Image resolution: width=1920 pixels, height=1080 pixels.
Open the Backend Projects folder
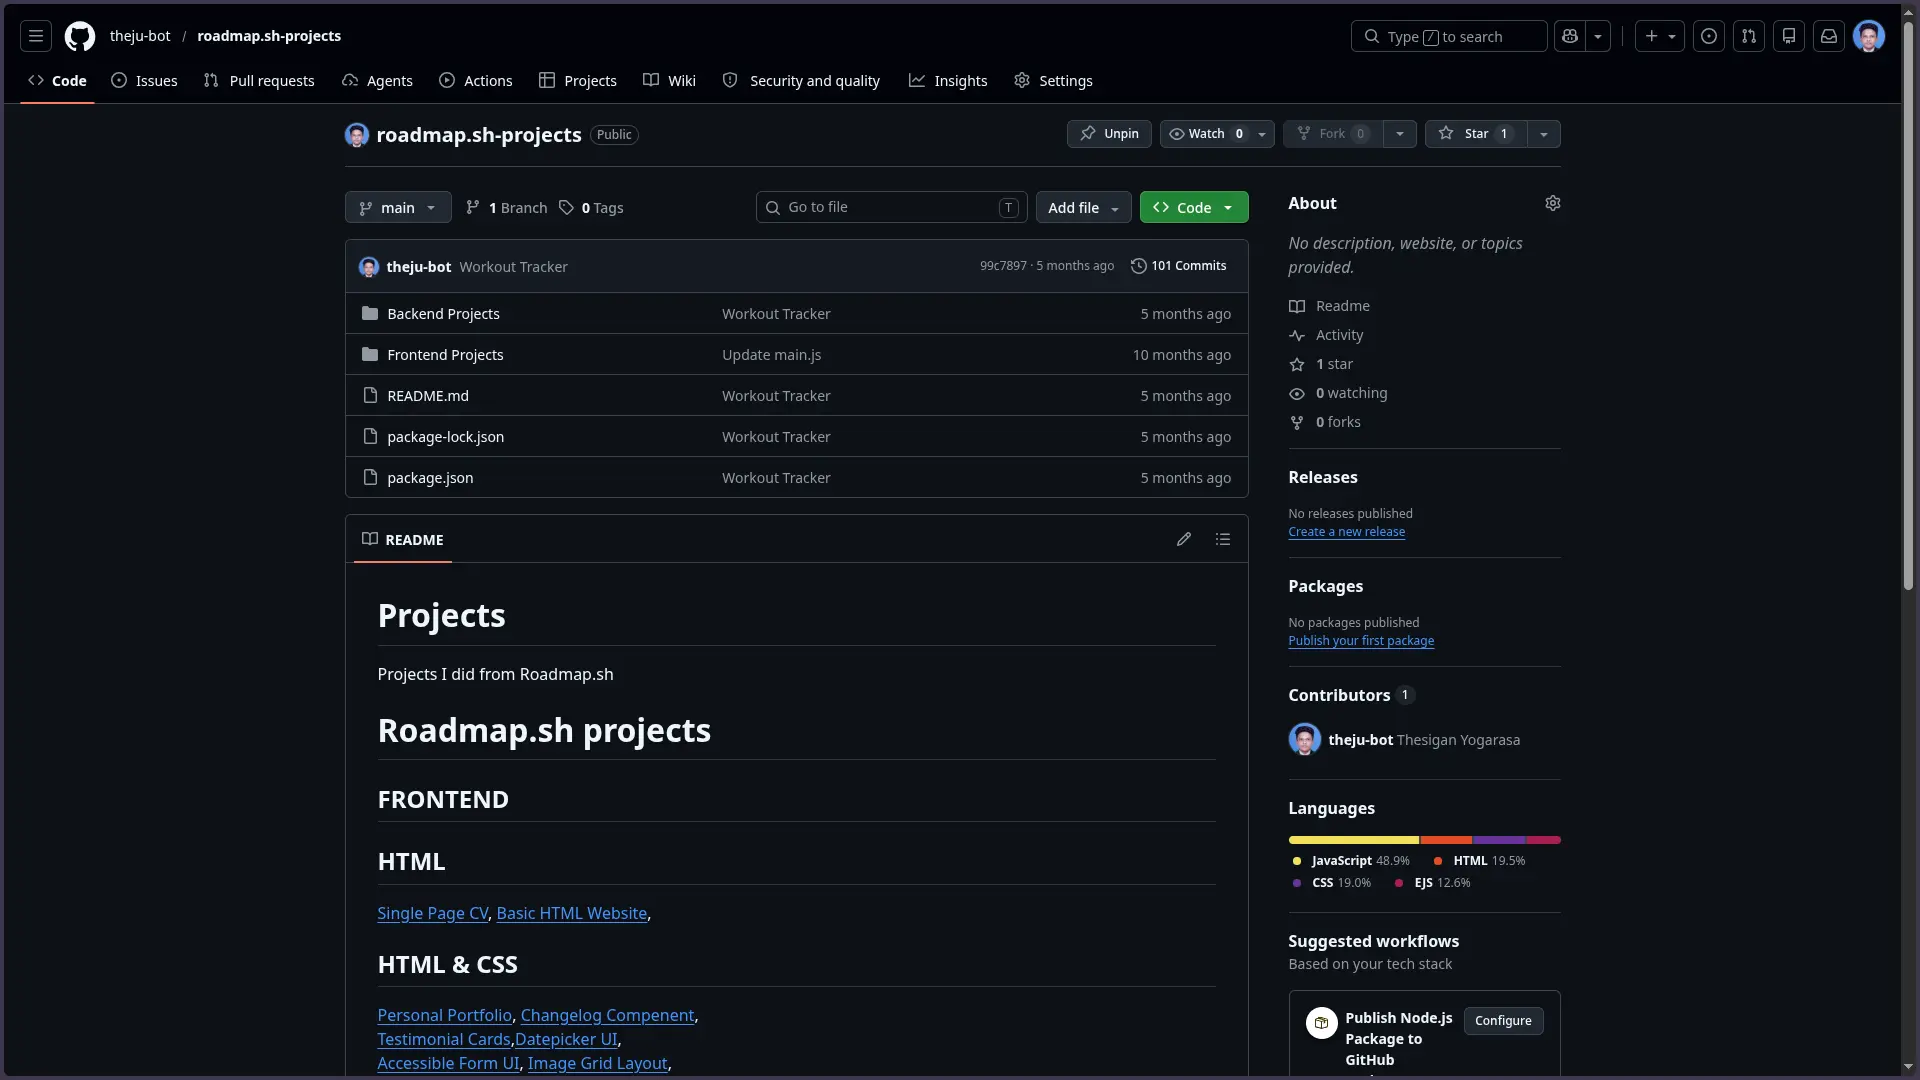pos(443,314)
